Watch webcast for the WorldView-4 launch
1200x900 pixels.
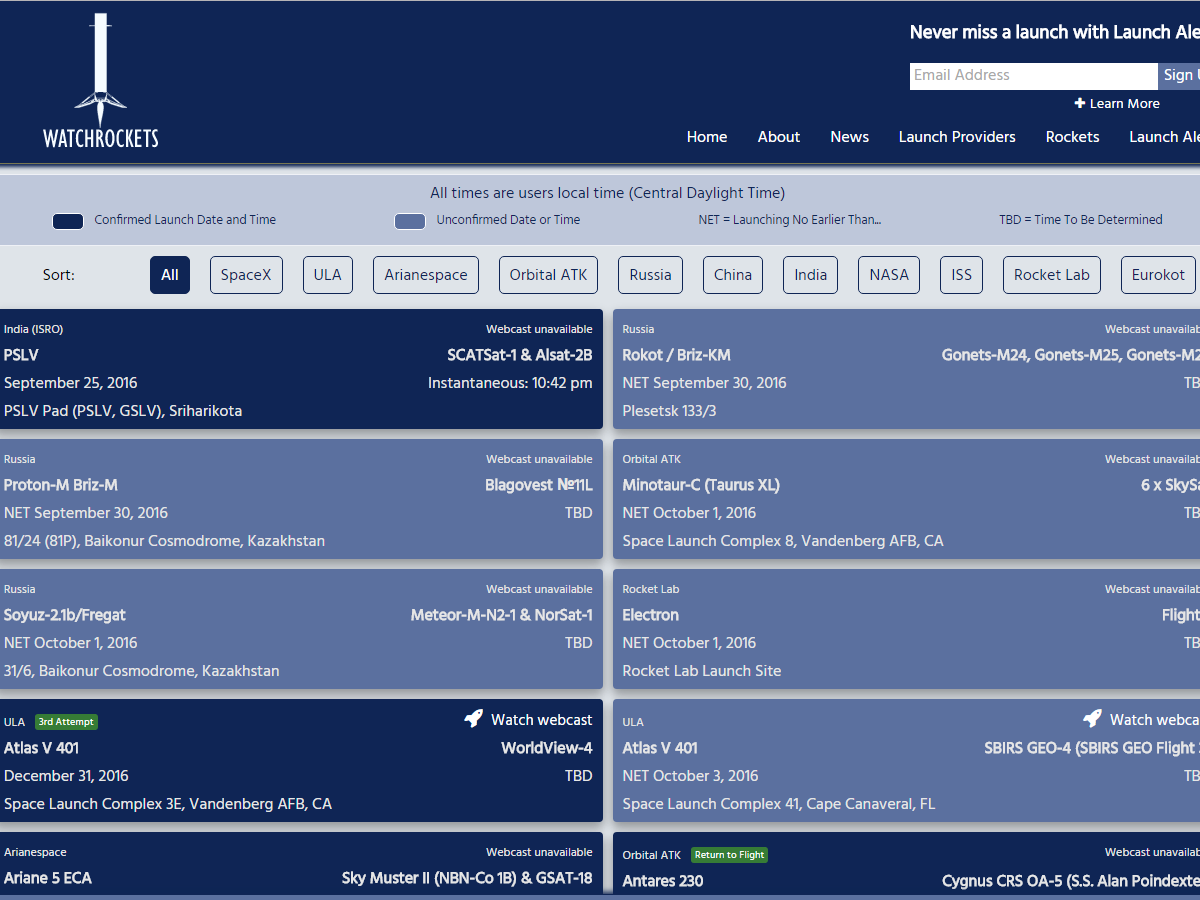coord(542,720)
